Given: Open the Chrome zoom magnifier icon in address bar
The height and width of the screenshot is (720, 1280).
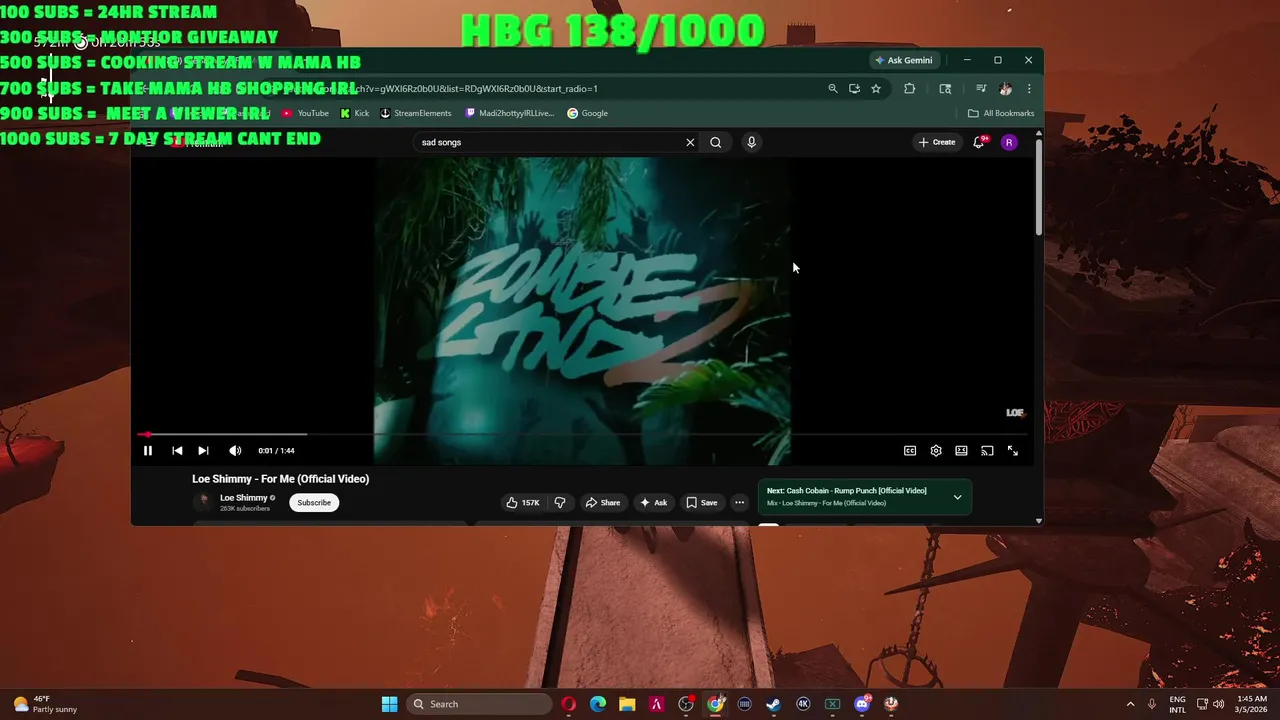Looking at the screenshot, I should 832,88.
